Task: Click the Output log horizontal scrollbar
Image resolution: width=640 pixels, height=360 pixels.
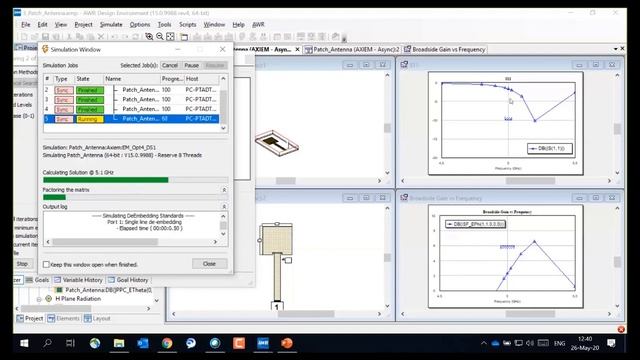Action: tap(131, 242)
